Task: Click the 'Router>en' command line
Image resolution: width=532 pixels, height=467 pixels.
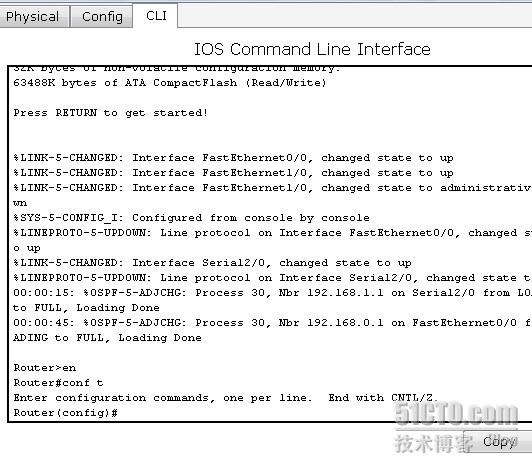Action: point(45,368)
